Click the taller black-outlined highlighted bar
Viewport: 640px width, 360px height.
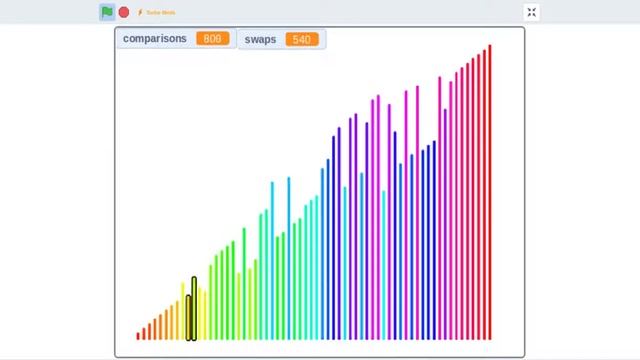(x=194, y=309)
